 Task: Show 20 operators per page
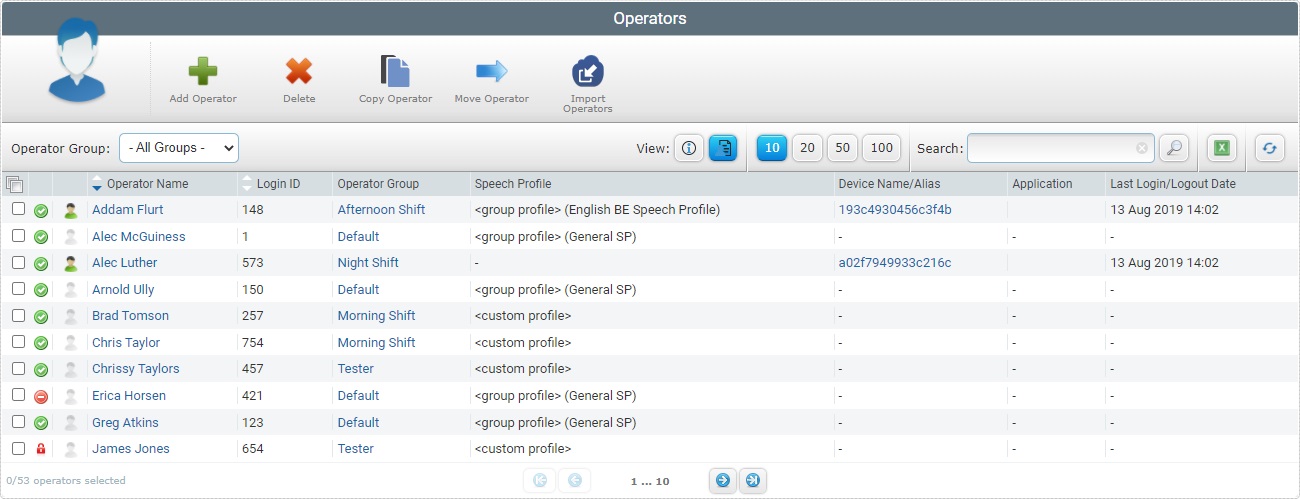pyautogui.click(x=807, y=148)
